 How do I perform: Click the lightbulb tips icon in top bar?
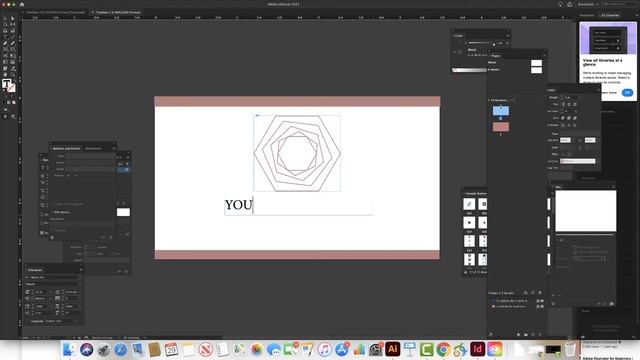coord(560,4)
